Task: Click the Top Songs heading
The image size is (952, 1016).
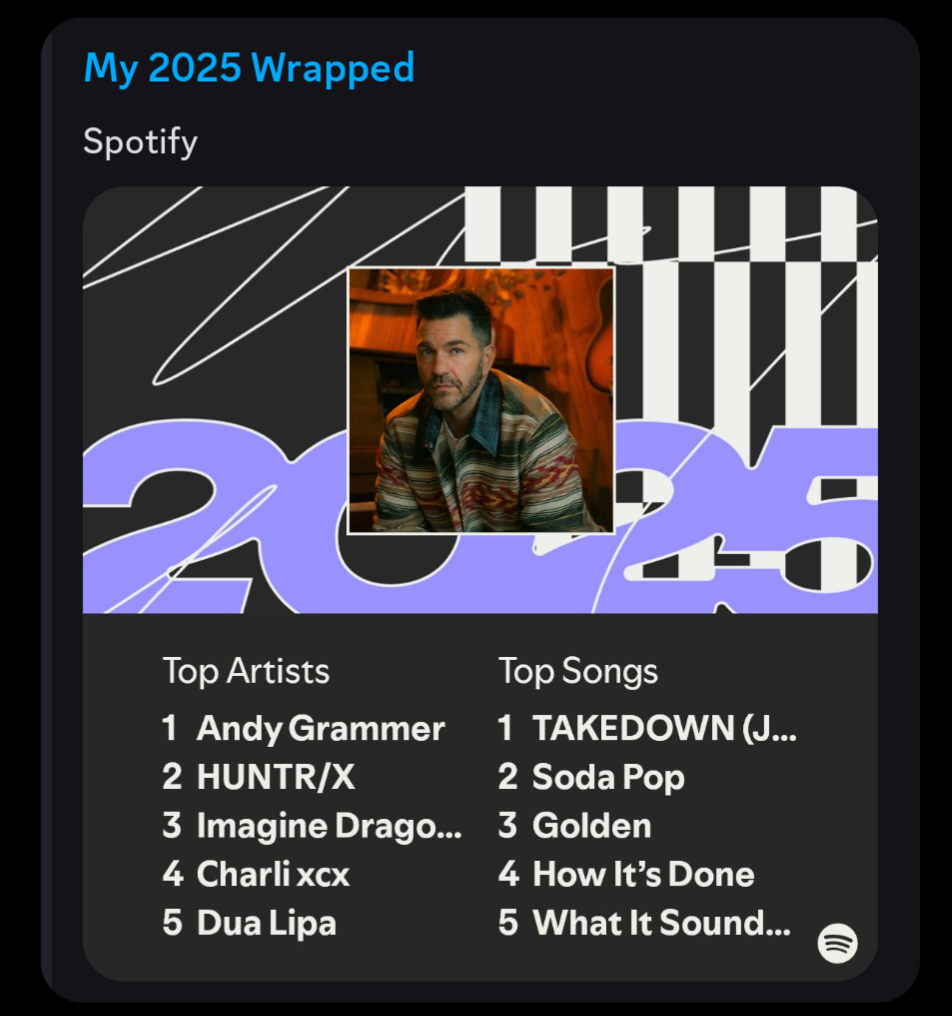Action: (578, 671)
